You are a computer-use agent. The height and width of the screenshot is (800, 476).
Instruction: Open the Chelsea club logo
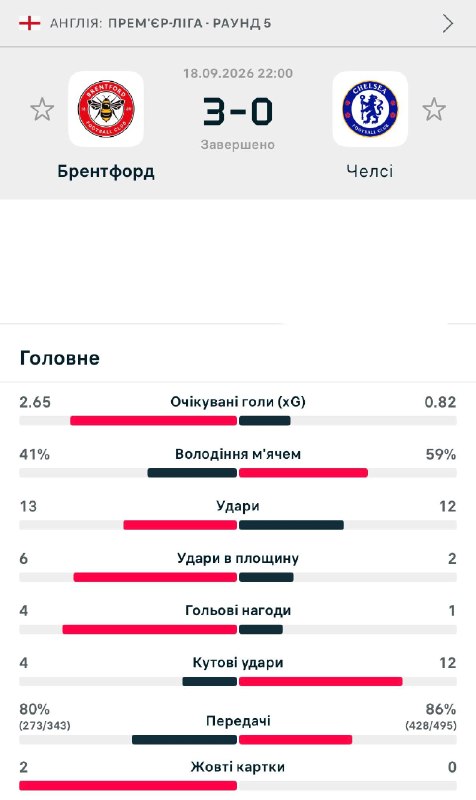pos(370,109)
